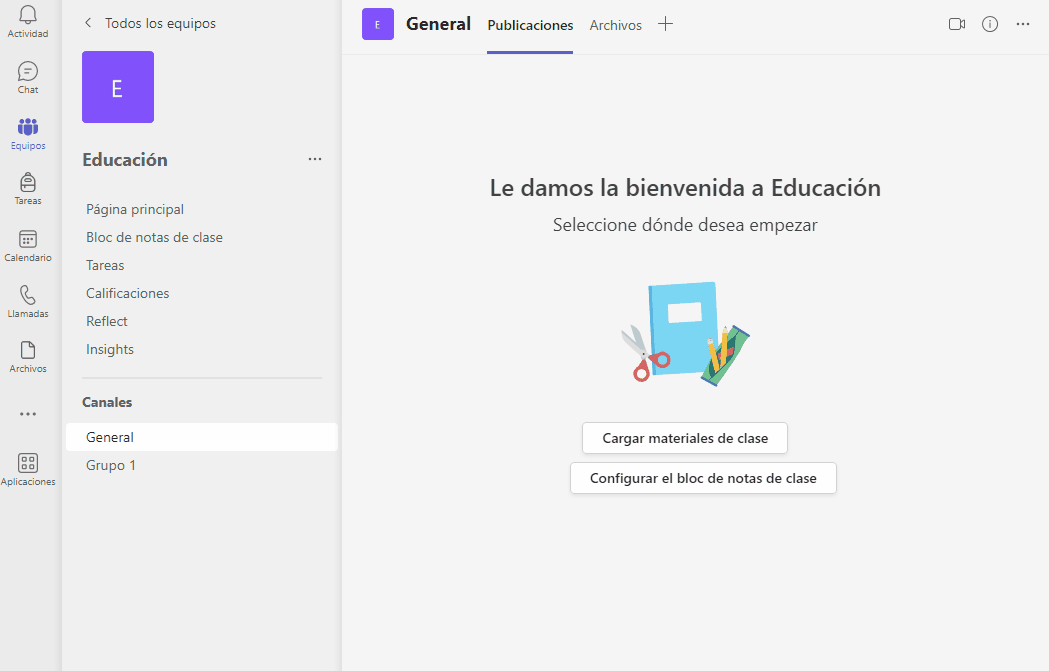Viewport: 1049px width, 671px height.
Task: Start a meeting with the video camera icon
Action: click(957, 24)
